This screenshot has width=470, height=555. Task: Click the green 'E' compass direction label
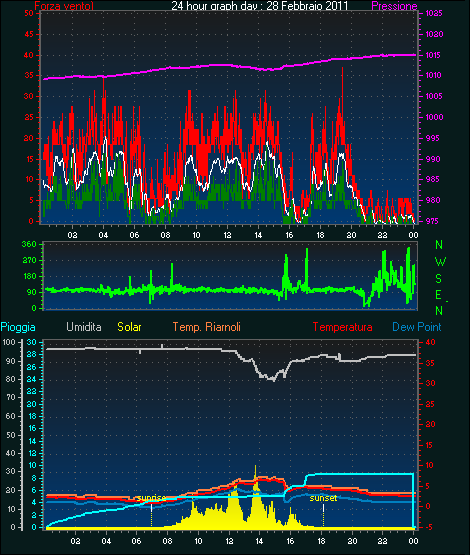[438, 295]
